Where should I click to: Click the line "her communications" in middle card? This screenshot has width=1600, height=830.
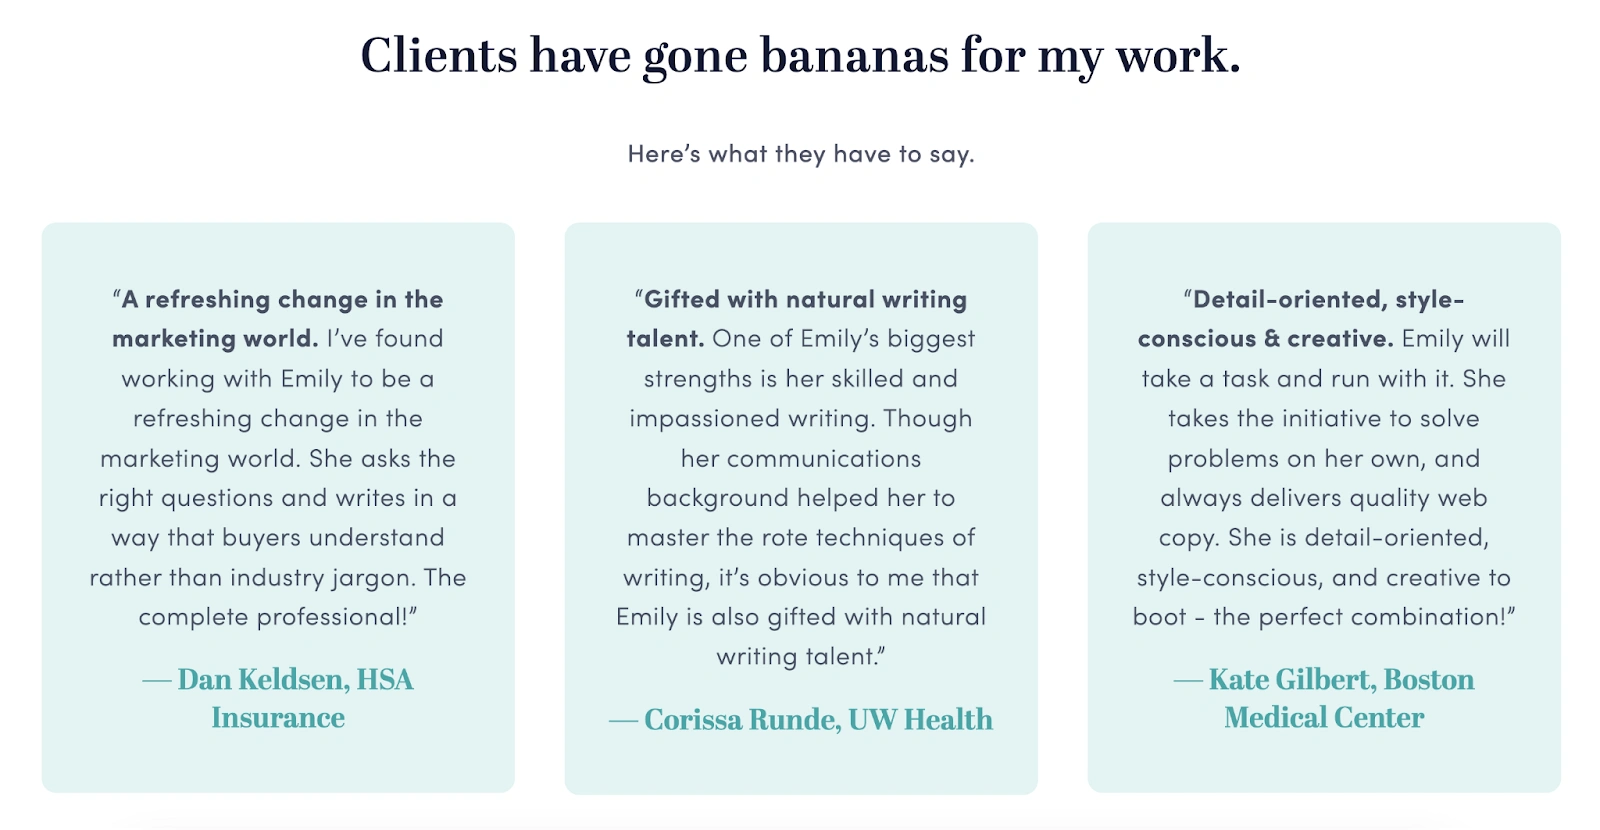tap(800, 458)
